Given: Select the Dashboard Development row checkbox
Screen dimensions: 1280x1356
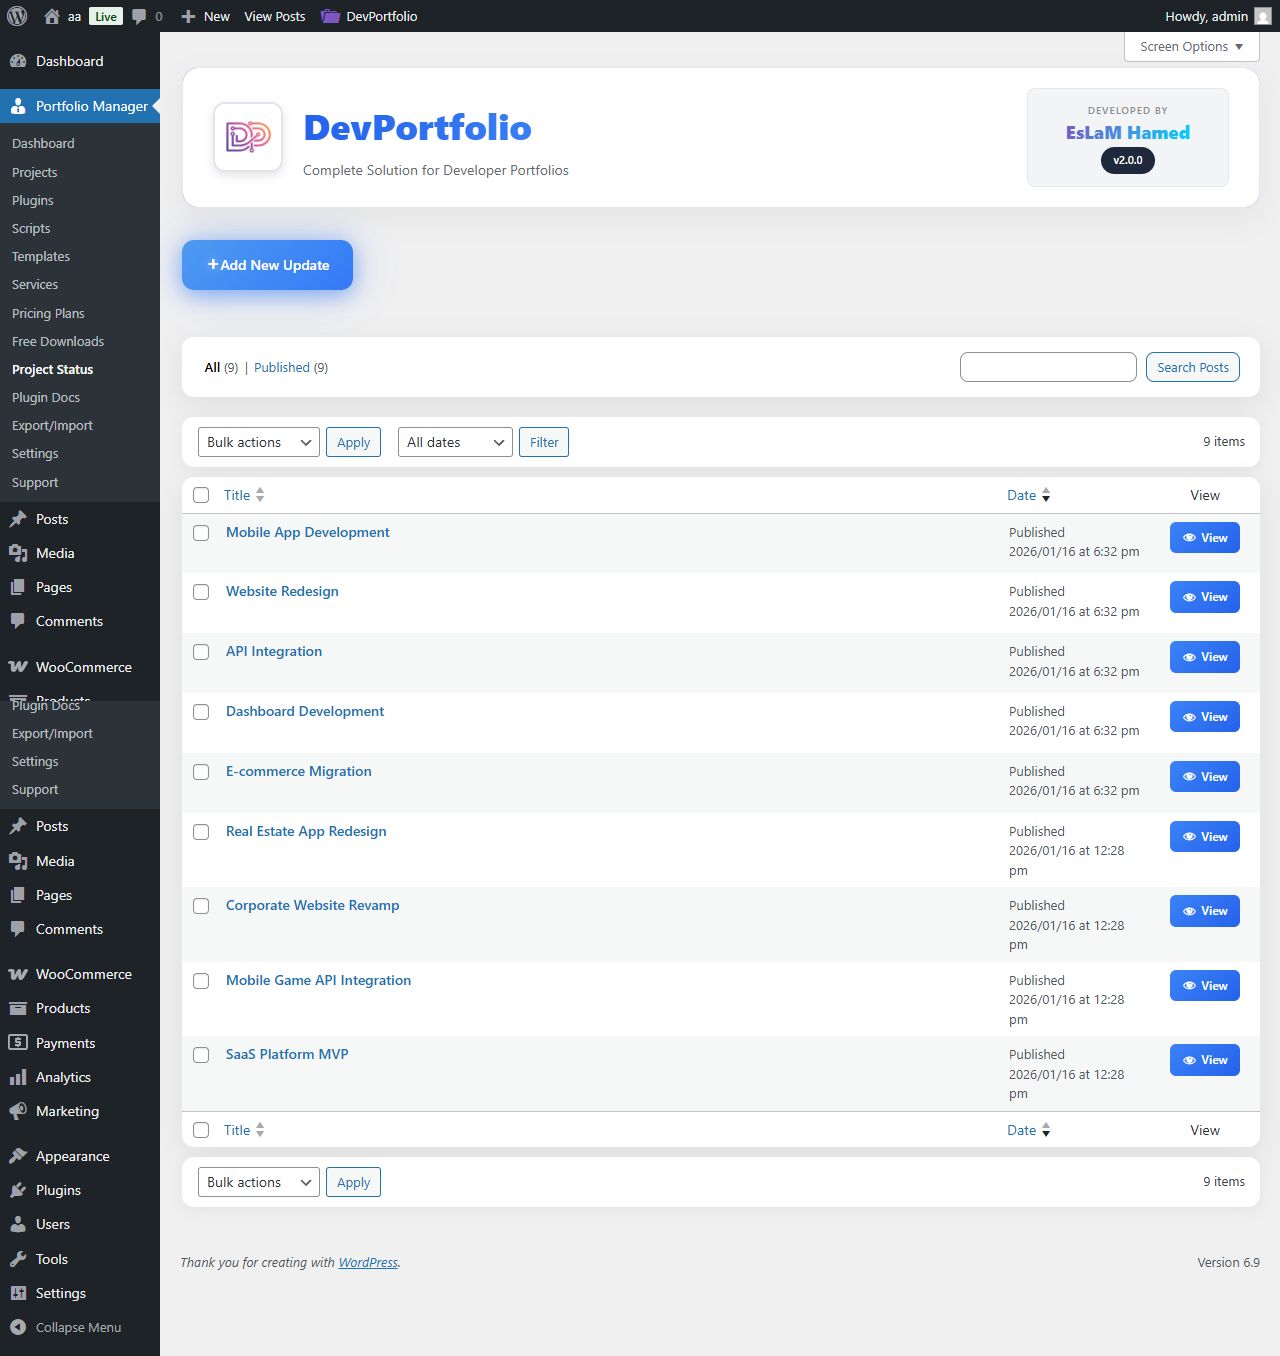Looking at the screenshot, I should [201, 712].
